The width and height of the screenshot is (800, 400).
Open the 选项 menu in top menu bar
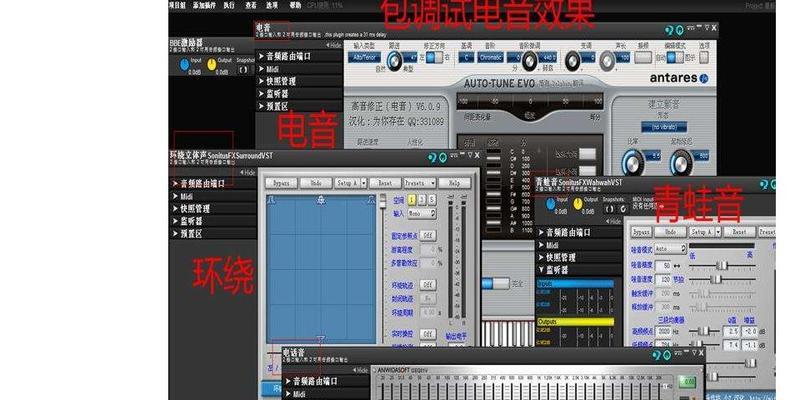[272, 5]
